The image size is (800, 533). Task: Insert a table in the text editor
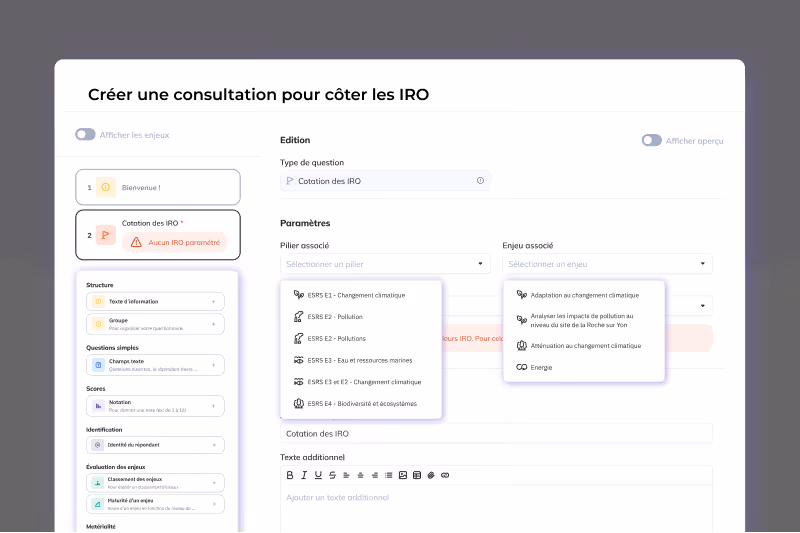417,475
